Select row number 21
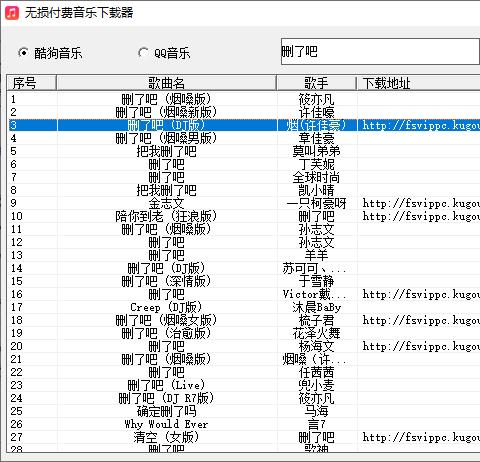The width and height of the screenshot is (480, 462). click(16, 359)
